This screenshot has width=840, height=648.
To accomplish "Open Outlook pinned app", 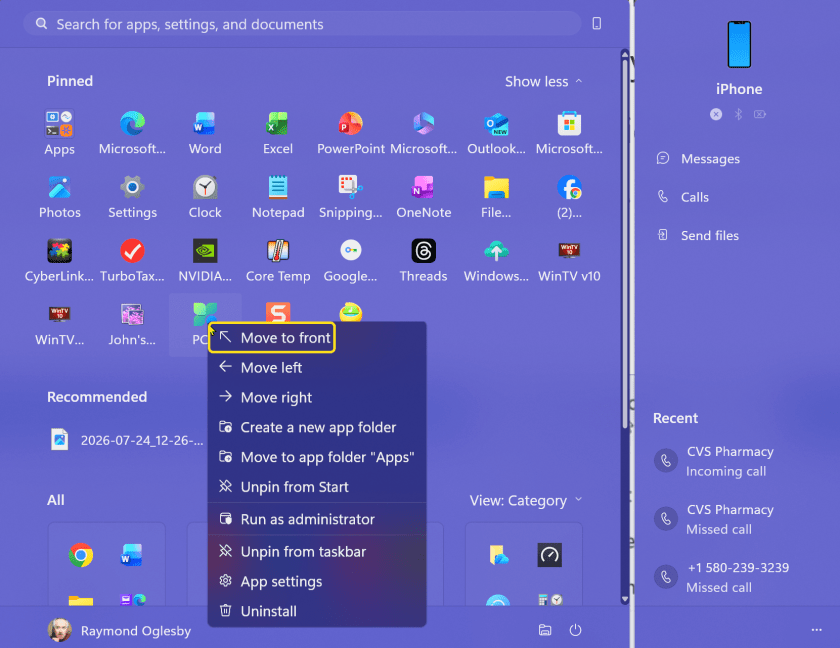I will [x=497, y=132].
